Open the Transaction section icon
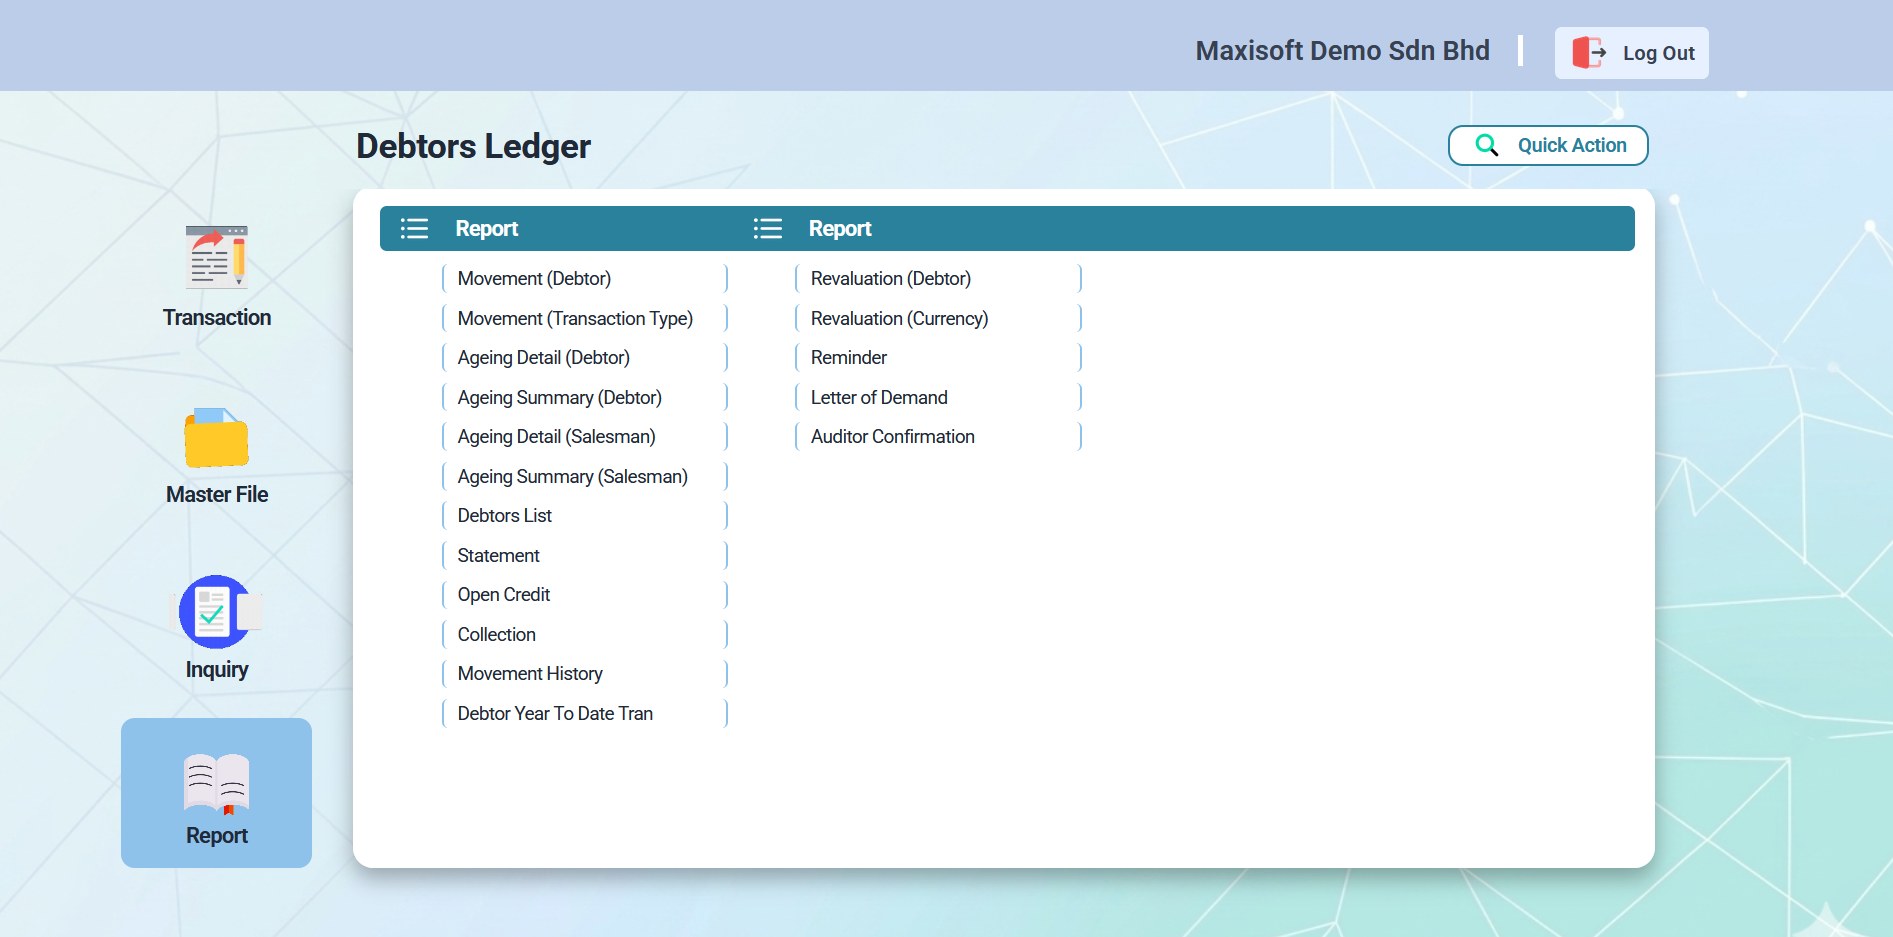This screenshot has width=1893, height=937. 216,256
